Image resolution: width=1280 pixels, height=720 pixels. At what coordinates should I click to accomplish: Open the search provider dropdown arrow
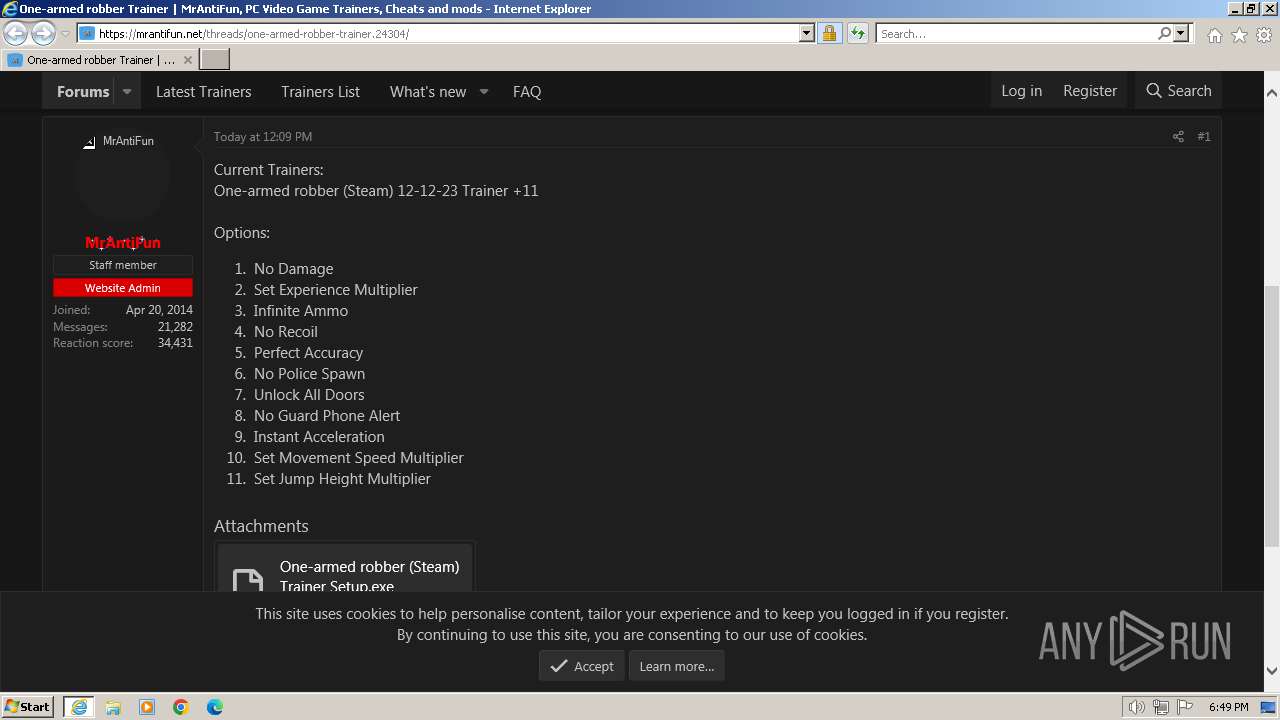[1181, 33]
